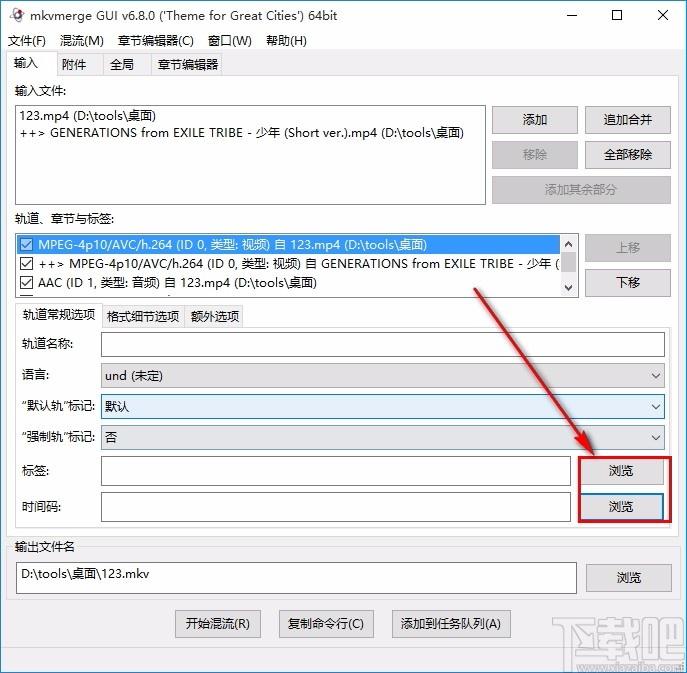Click the 轨道名称 input field
The image size is (687, 673).
pos(382,344)
